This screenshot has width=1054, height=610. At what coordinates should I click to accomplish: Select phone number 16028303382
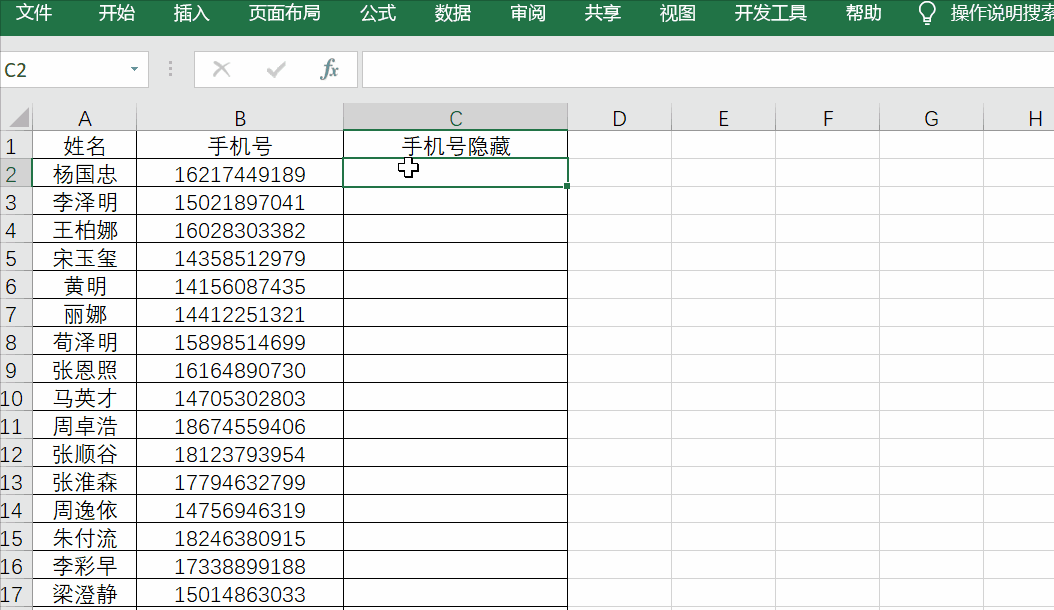240,230
